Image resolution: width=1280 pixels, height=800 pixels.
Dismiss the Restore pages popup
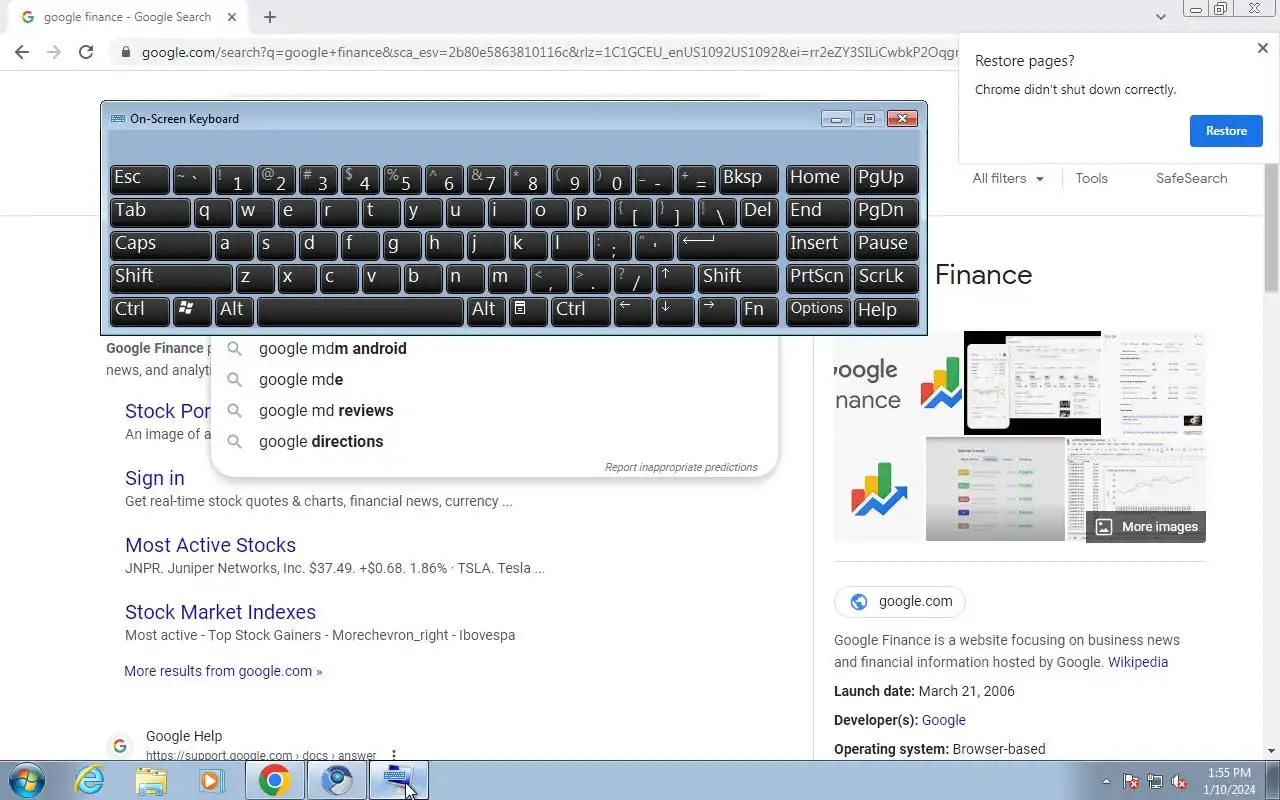coord(1262,48)
